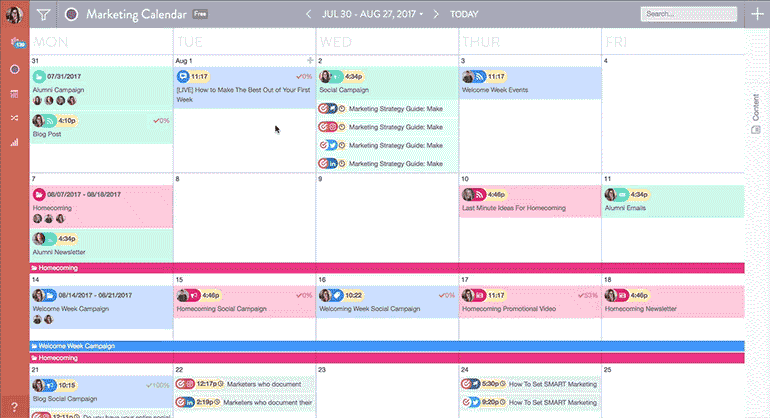Open the Content drawer side tab
770x418 pixels.
[x=756, y=113]
